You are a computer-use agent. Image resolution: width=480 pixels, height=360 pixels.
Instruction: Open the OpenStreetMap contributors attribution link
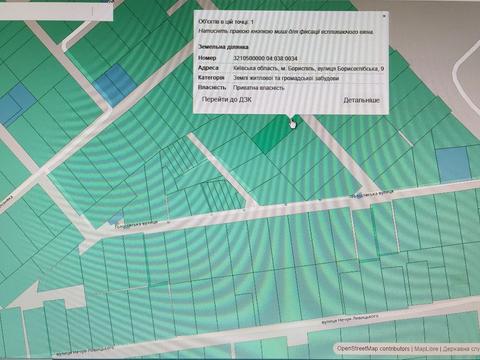click(373, 349)
